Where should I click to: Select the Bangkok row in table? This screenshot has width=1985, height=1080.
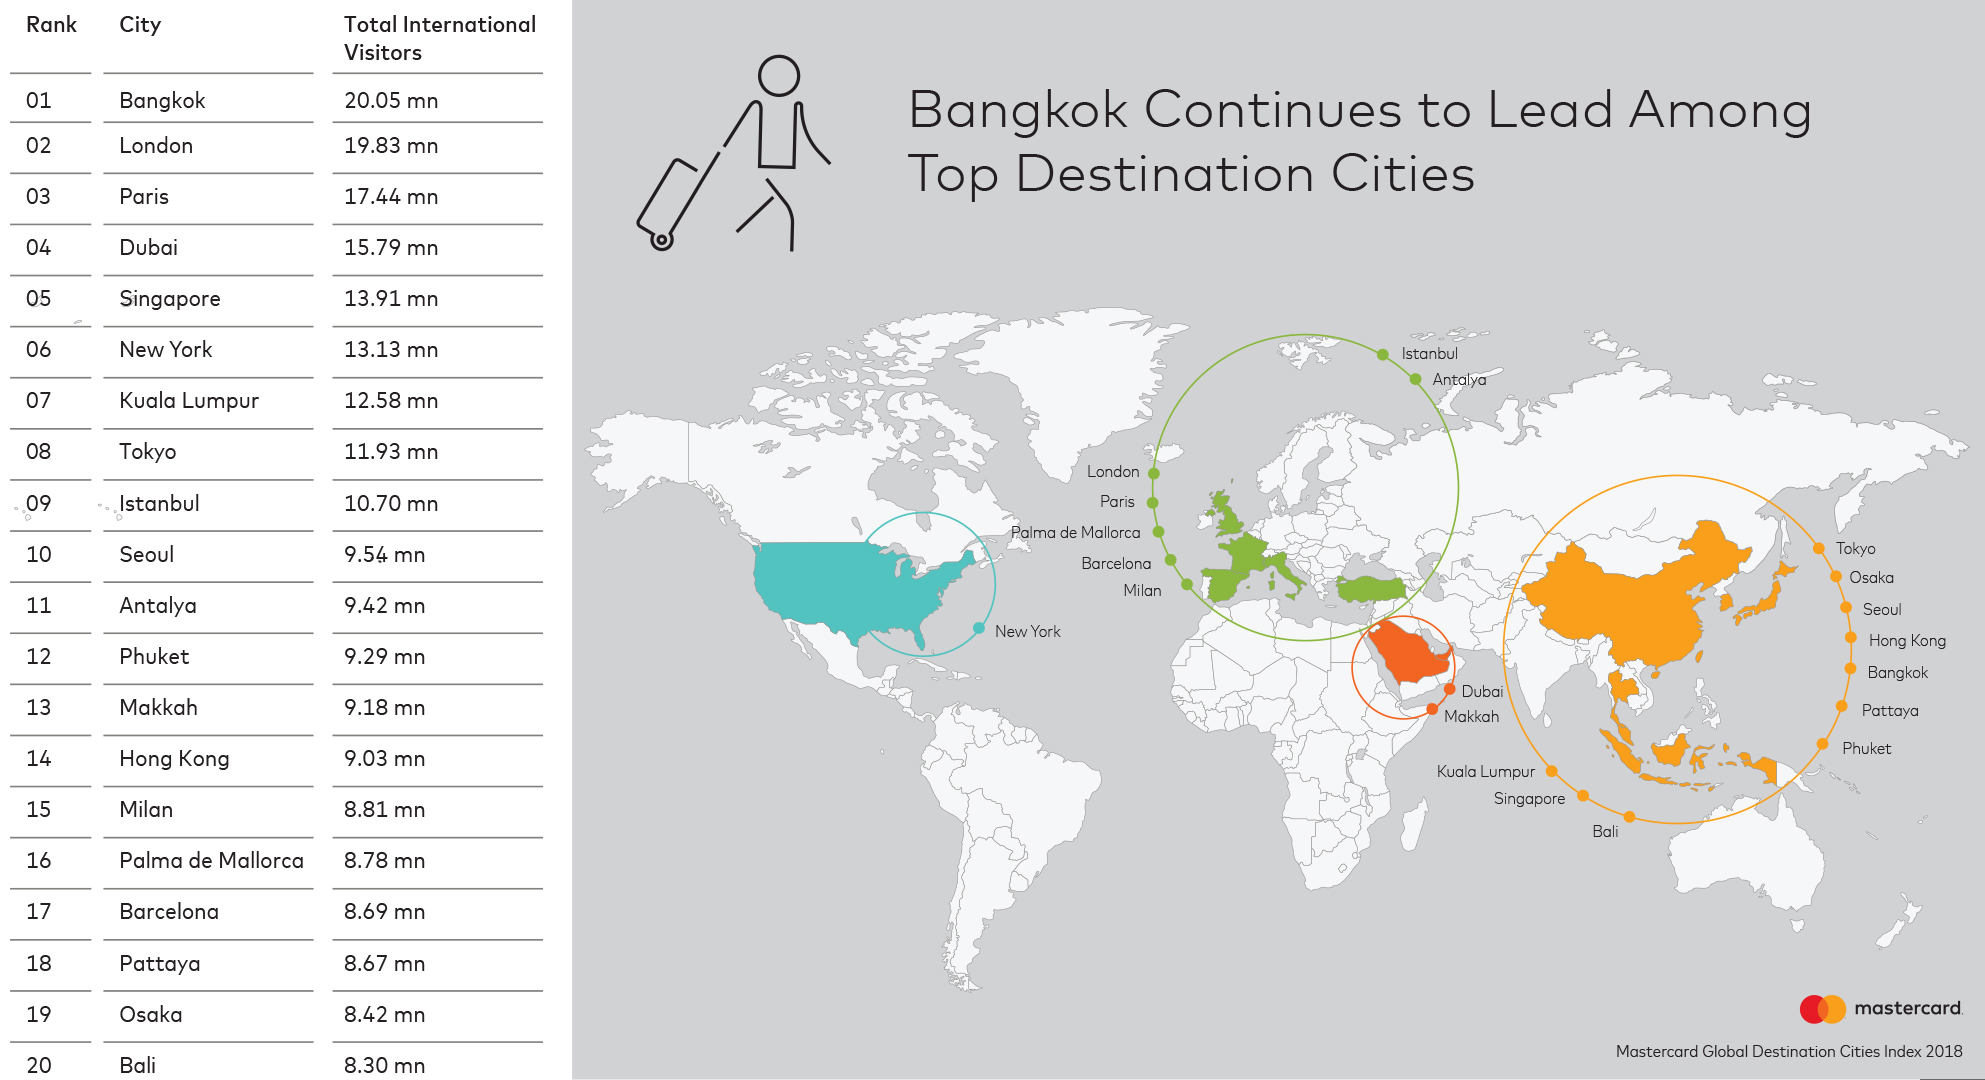click(162, 100)
